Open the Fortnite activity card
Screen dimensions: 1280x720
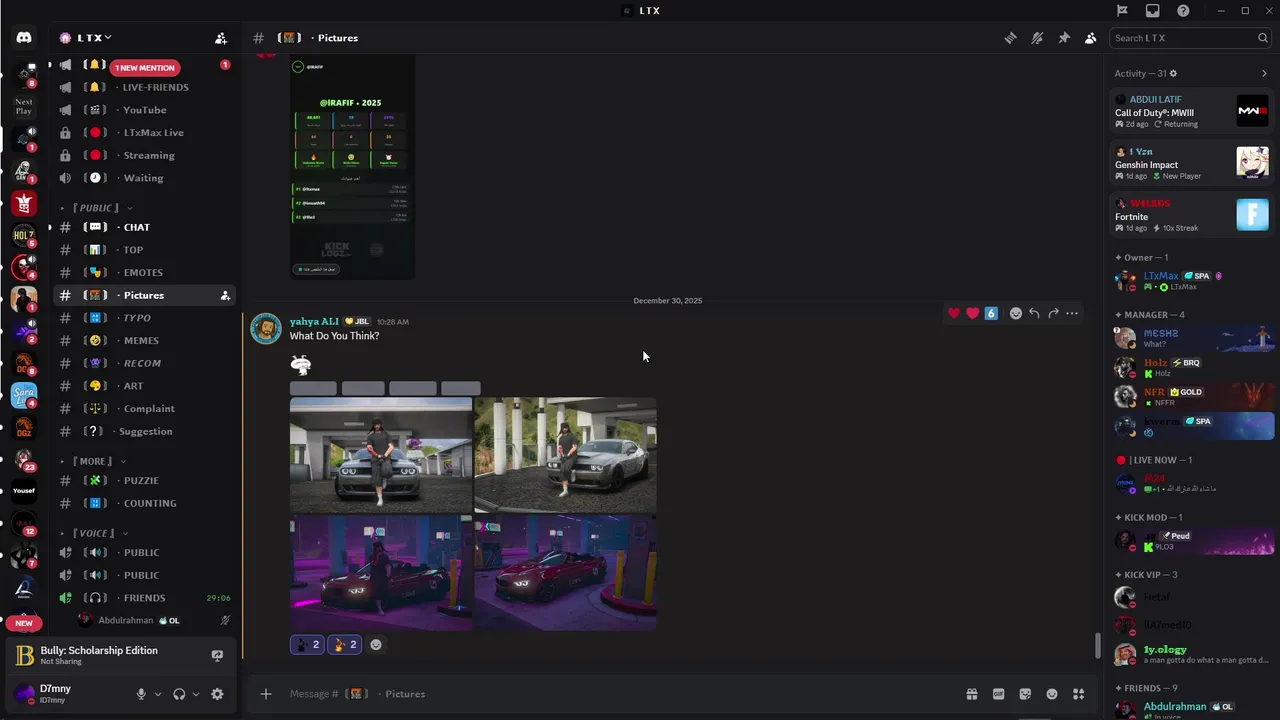(1191, 215)
